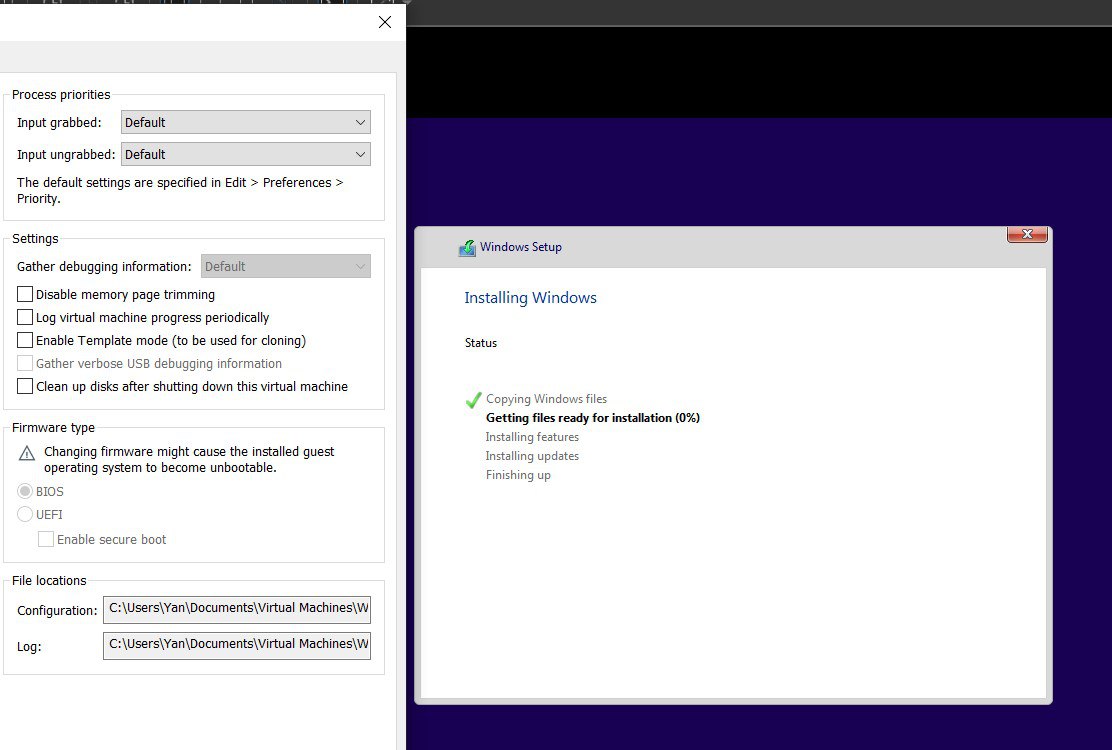Viewport: 1112px width, 750px height.
Task: Click the 'Windows Setup' title text
Action: point(521,247)
